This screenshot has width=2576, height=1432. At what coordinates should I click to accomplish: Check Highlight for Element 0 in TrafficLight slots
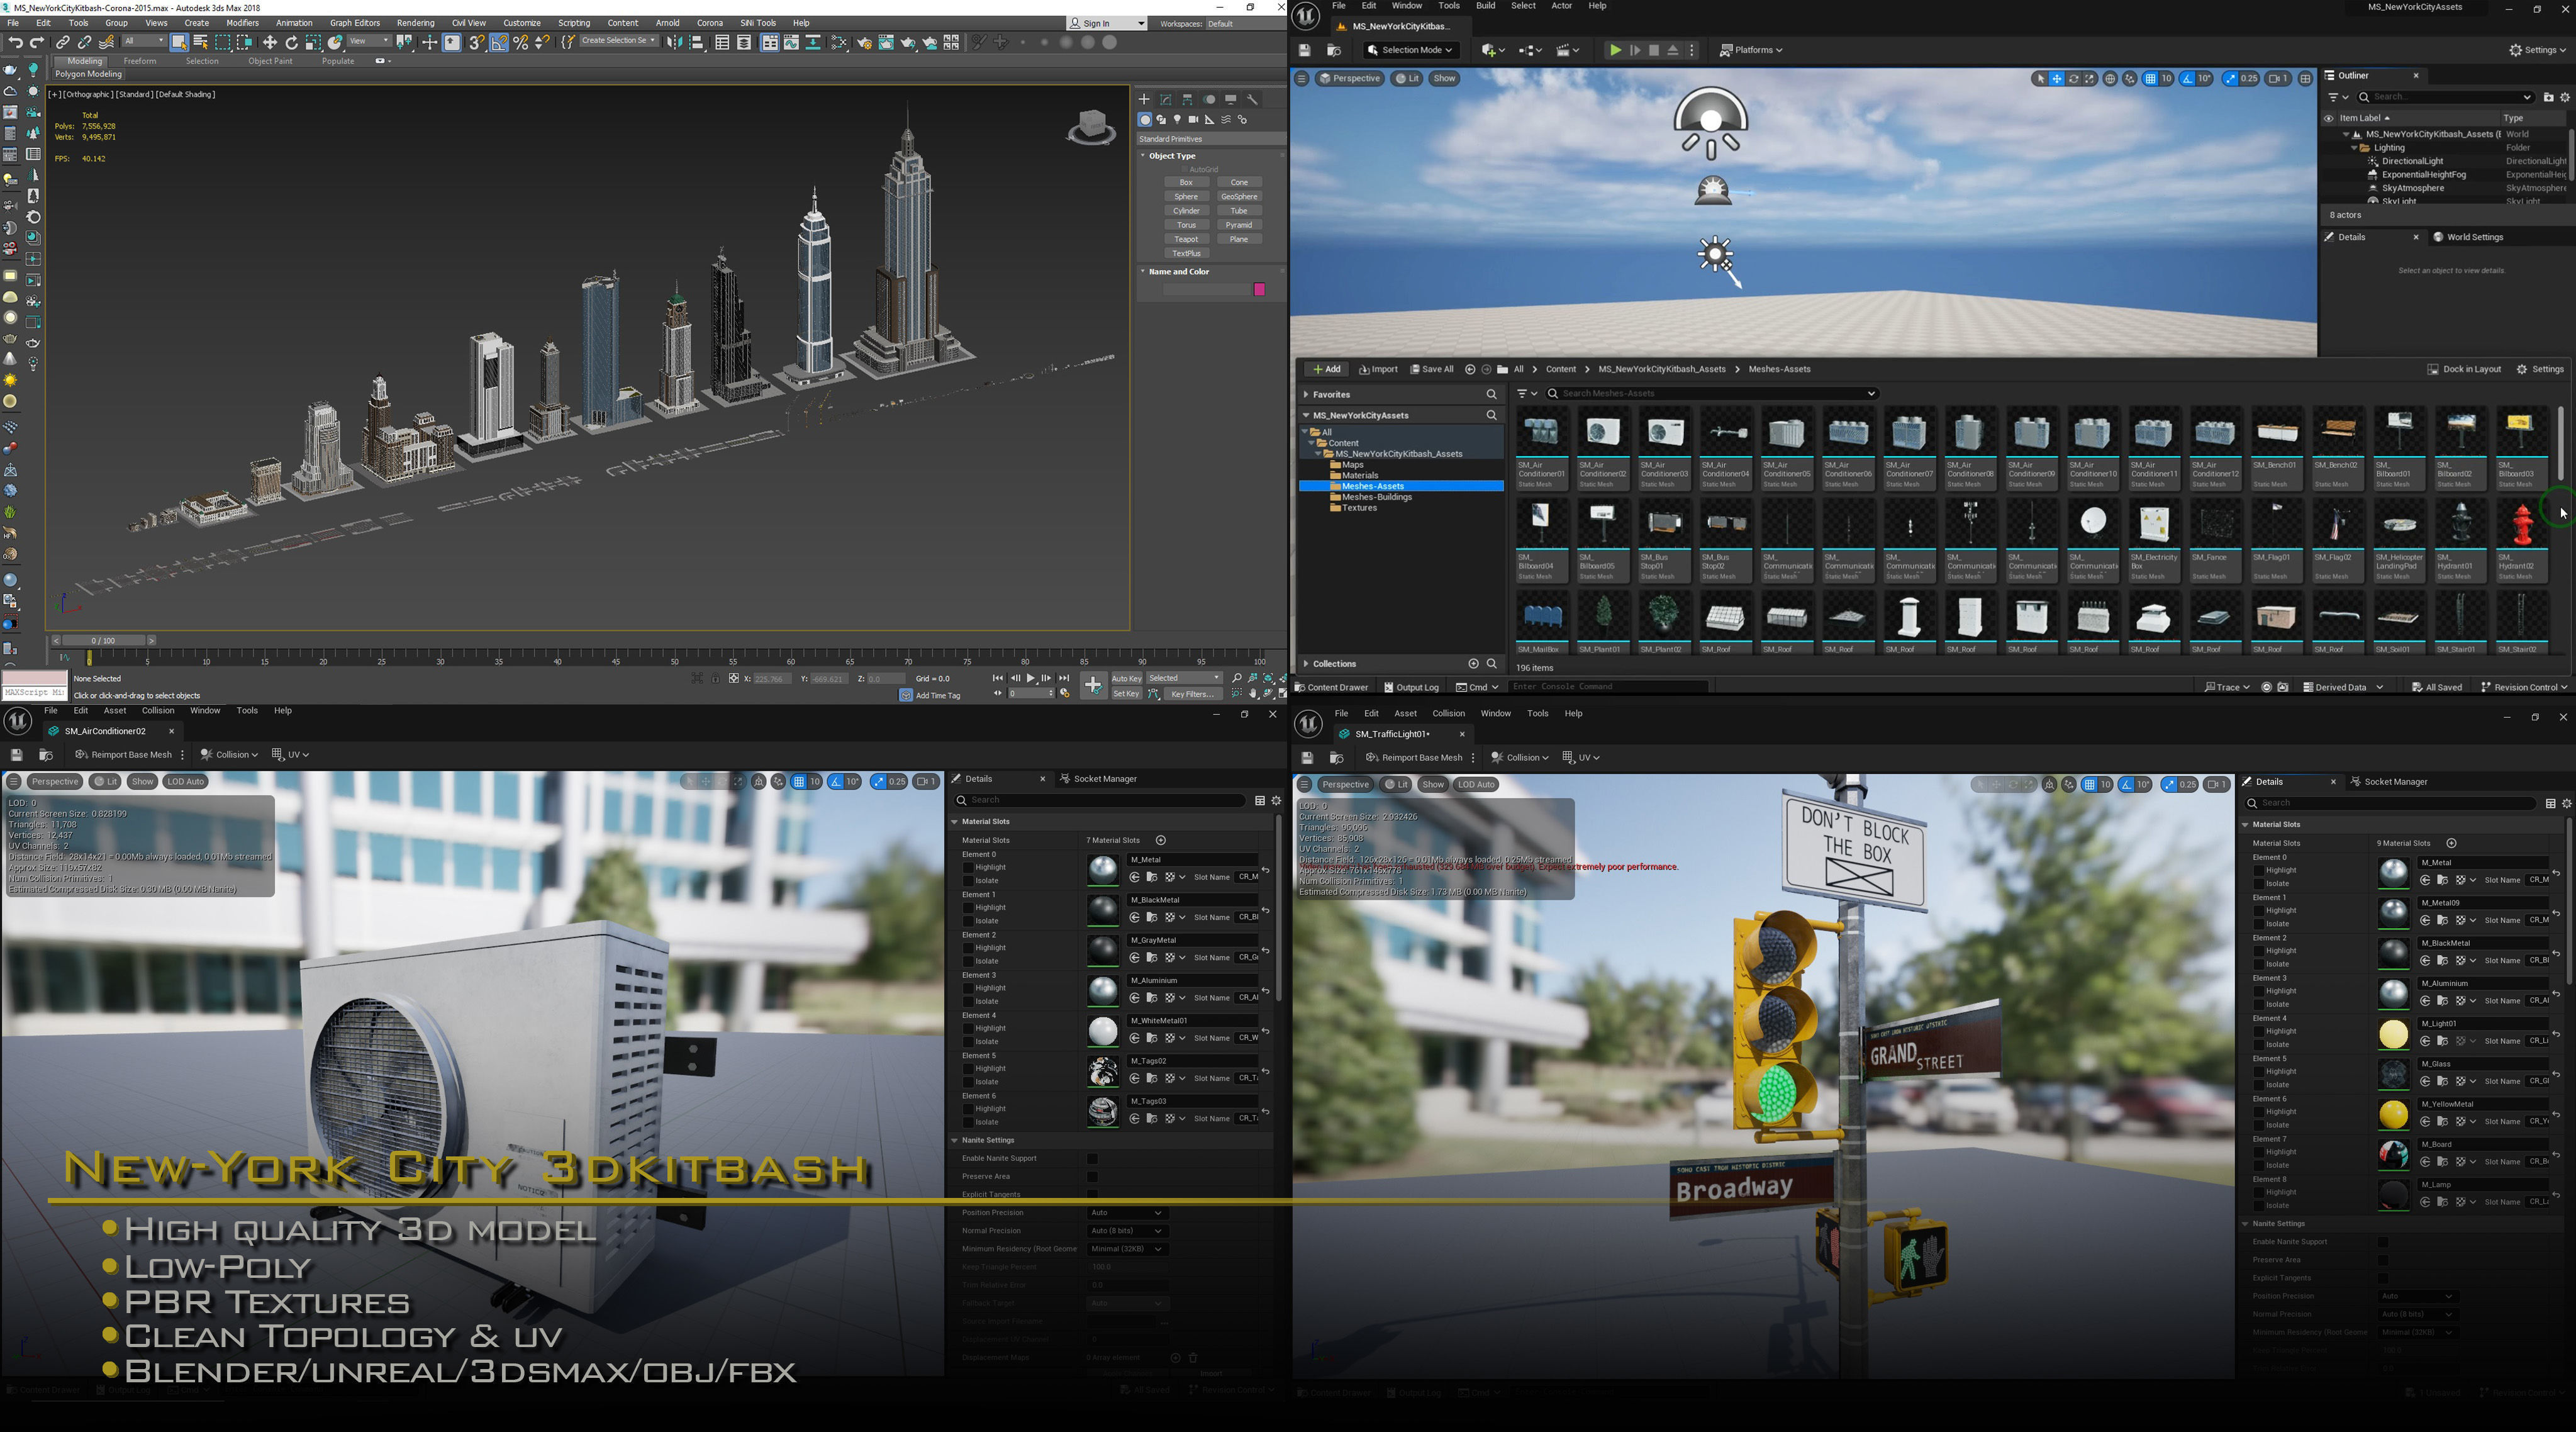pyautogui.click(x=2259, y=870)
